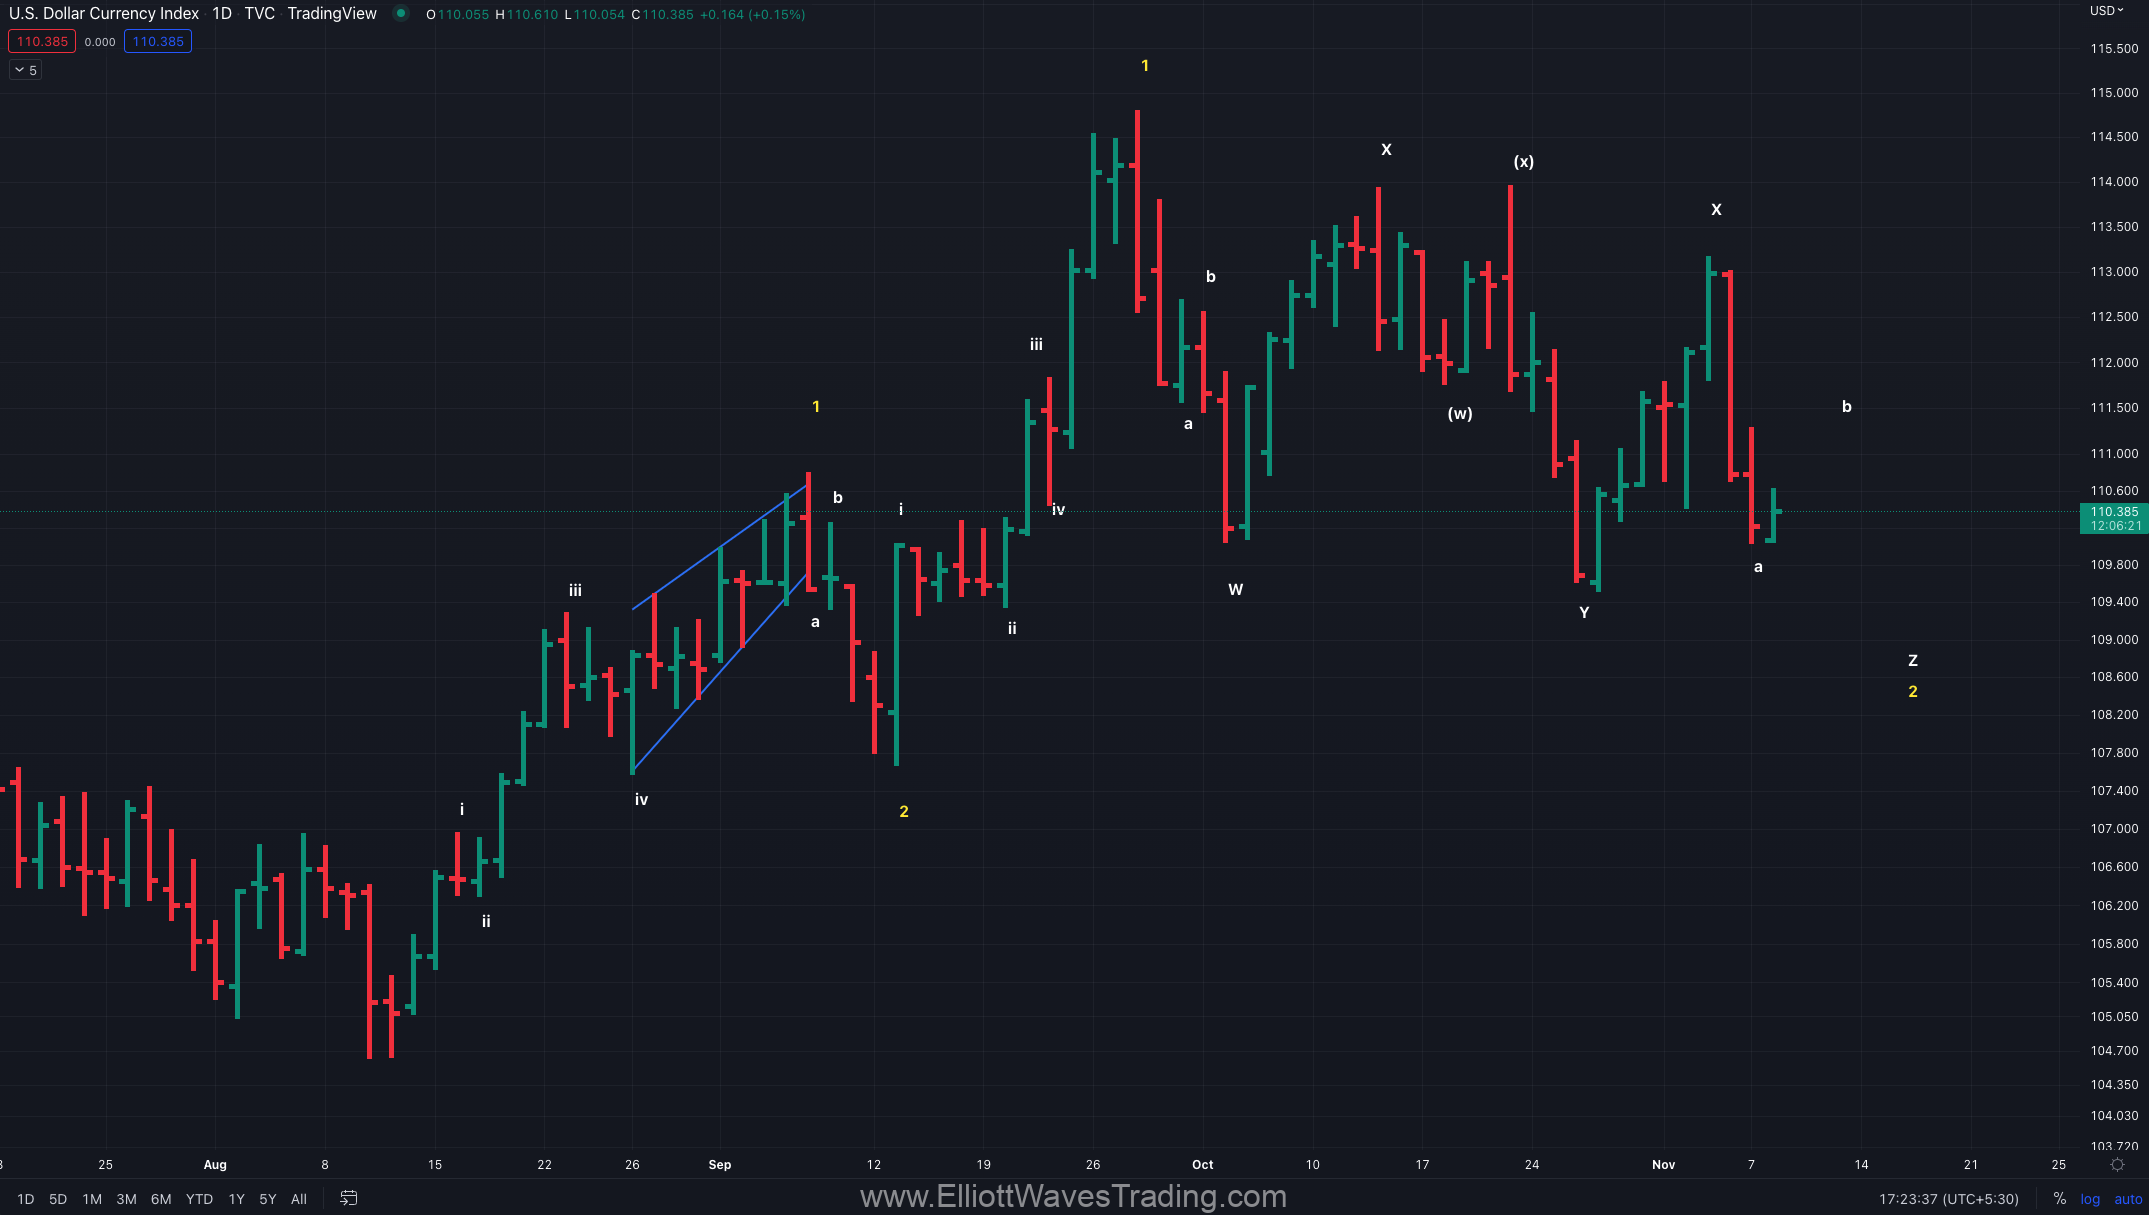The height and width of the screenshot is (1215, 2149).
Task: Click the 109.000 price axis label
Action: point(2114,640)
